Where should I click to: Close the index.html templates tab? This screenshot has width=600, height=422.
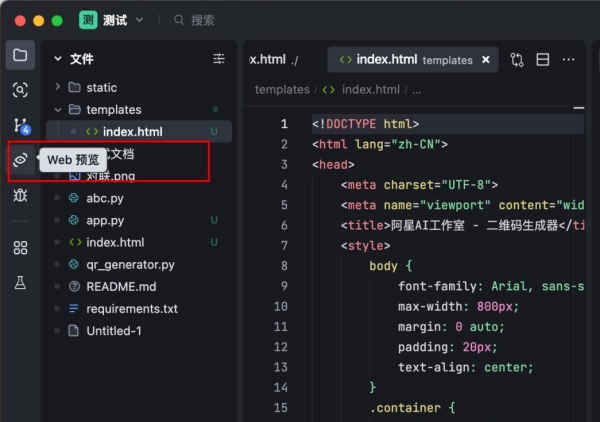[x=486, y=60]
